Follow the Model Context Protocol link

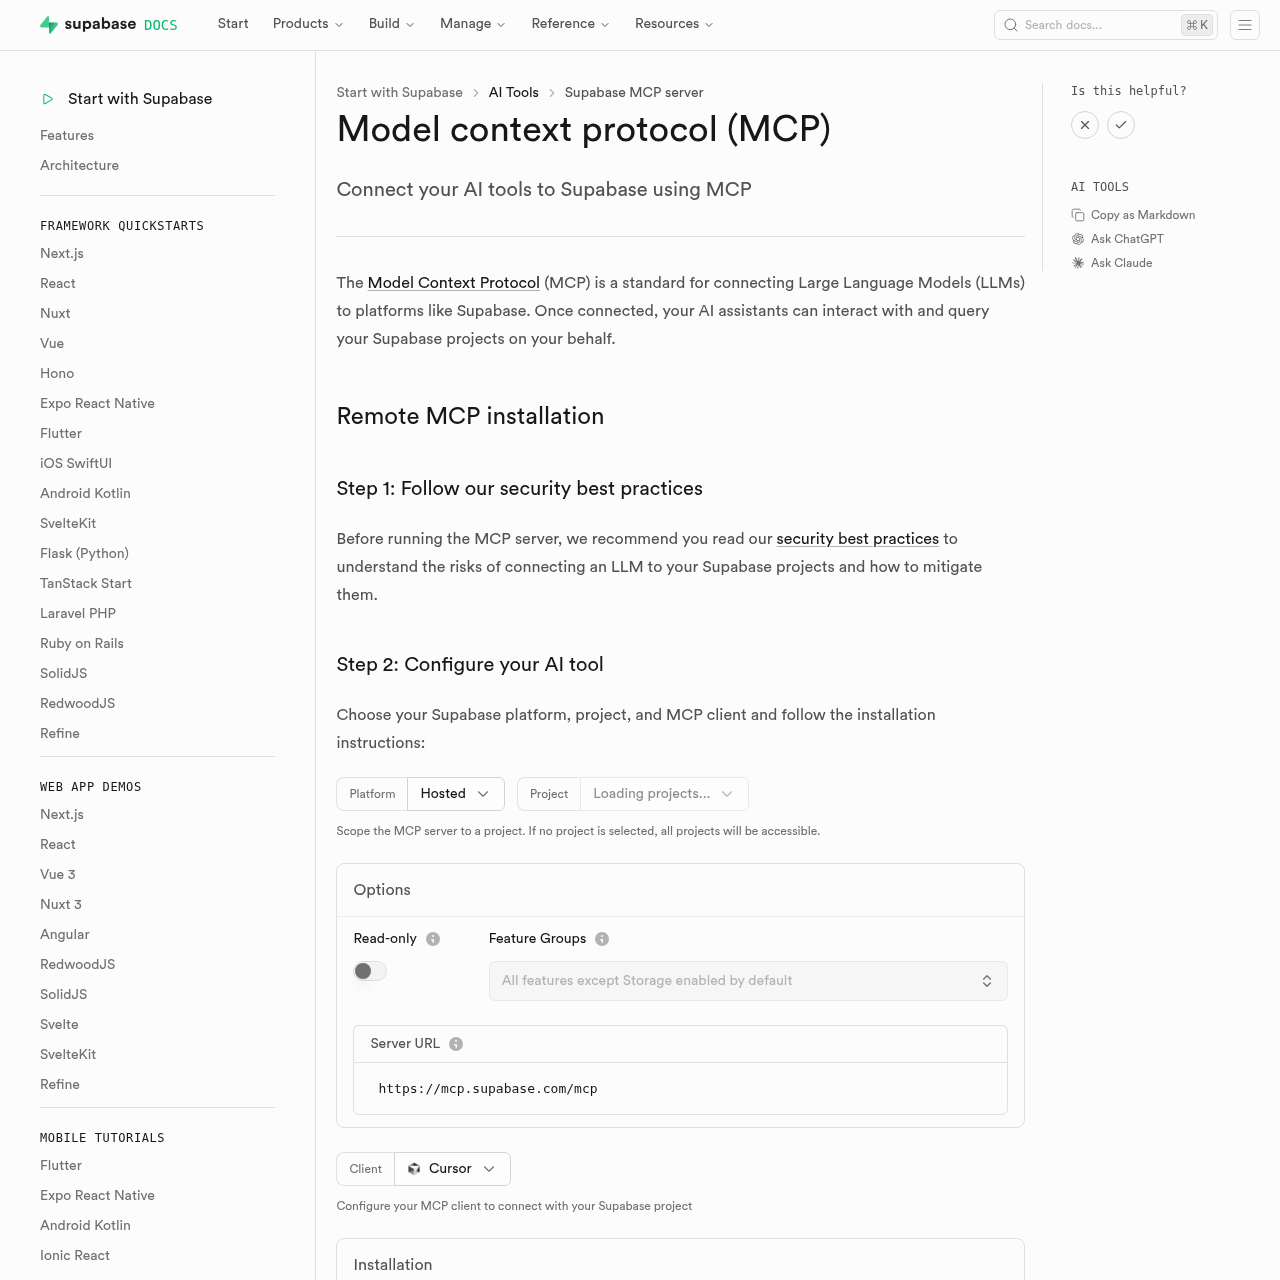pyautogui.click(x=453, y=283)
